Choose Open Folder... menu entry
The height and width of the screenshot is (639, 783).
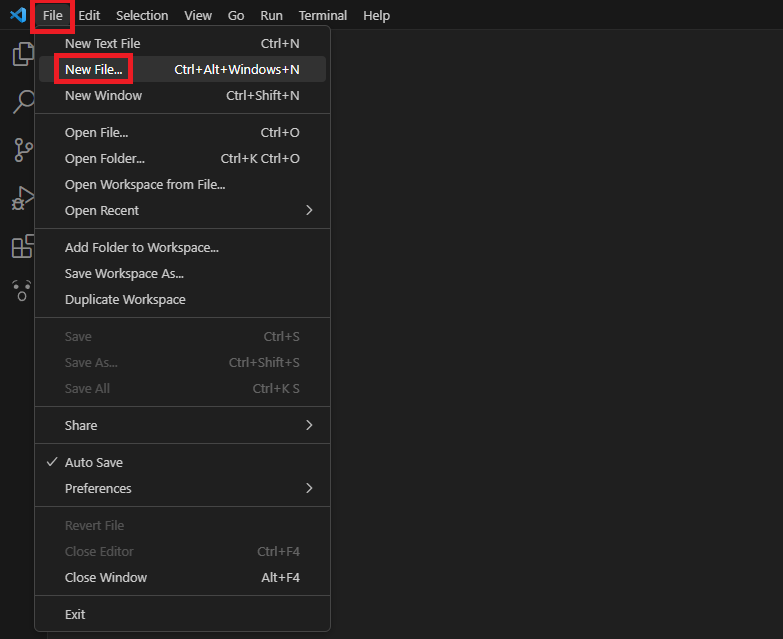[x=104, y=158]
